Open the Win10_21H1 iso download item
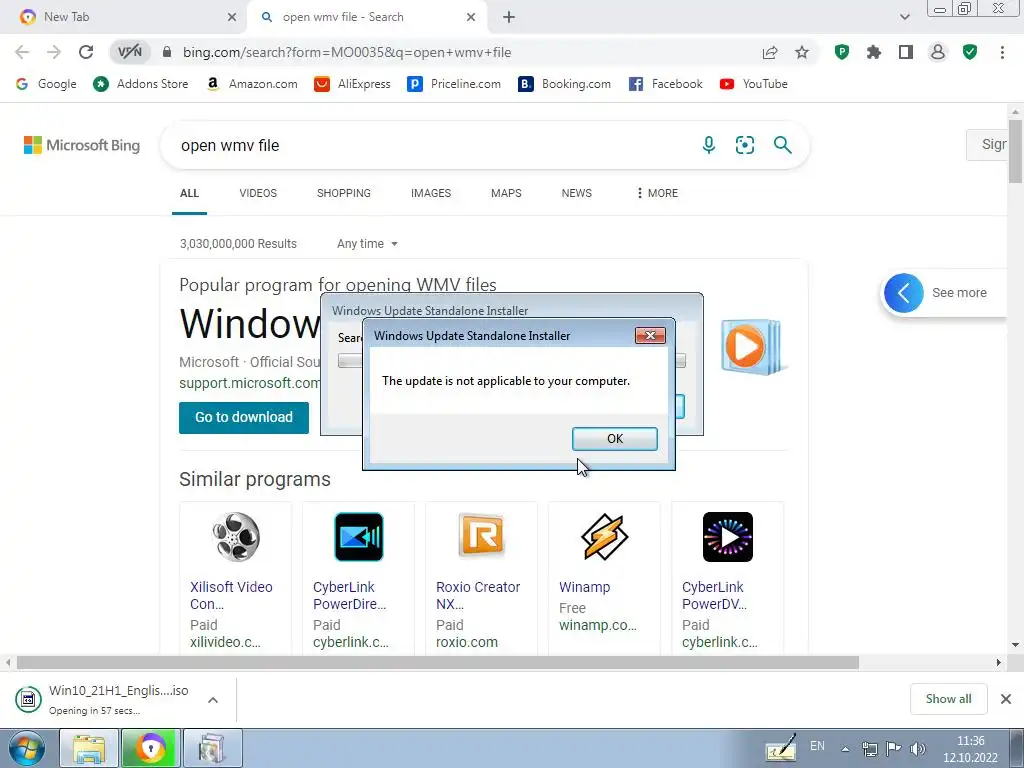The width and height of the screenshot is (1024, 768). (x=104, y=699)
